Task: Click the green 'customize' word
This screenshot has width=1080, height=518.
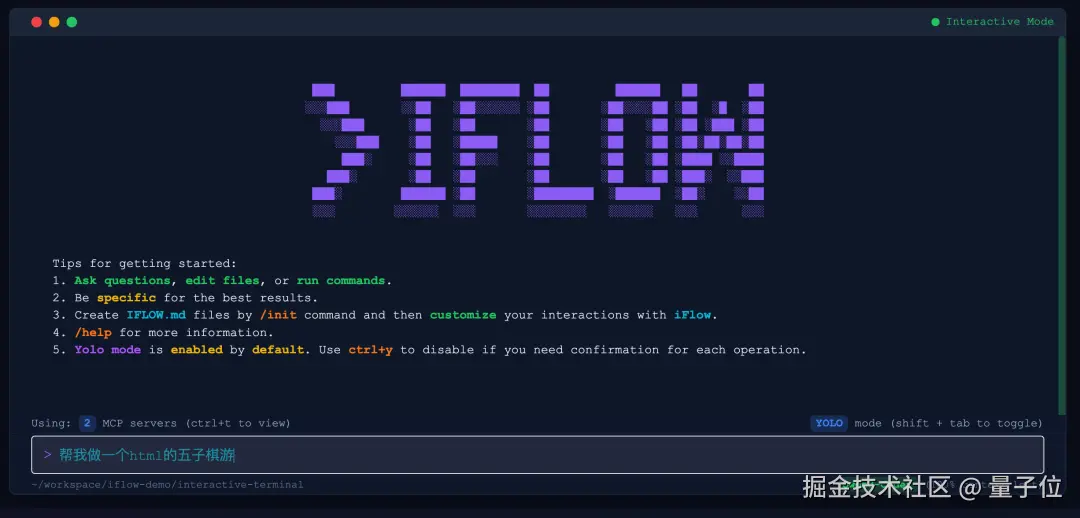Action: [x=463, y=315]
